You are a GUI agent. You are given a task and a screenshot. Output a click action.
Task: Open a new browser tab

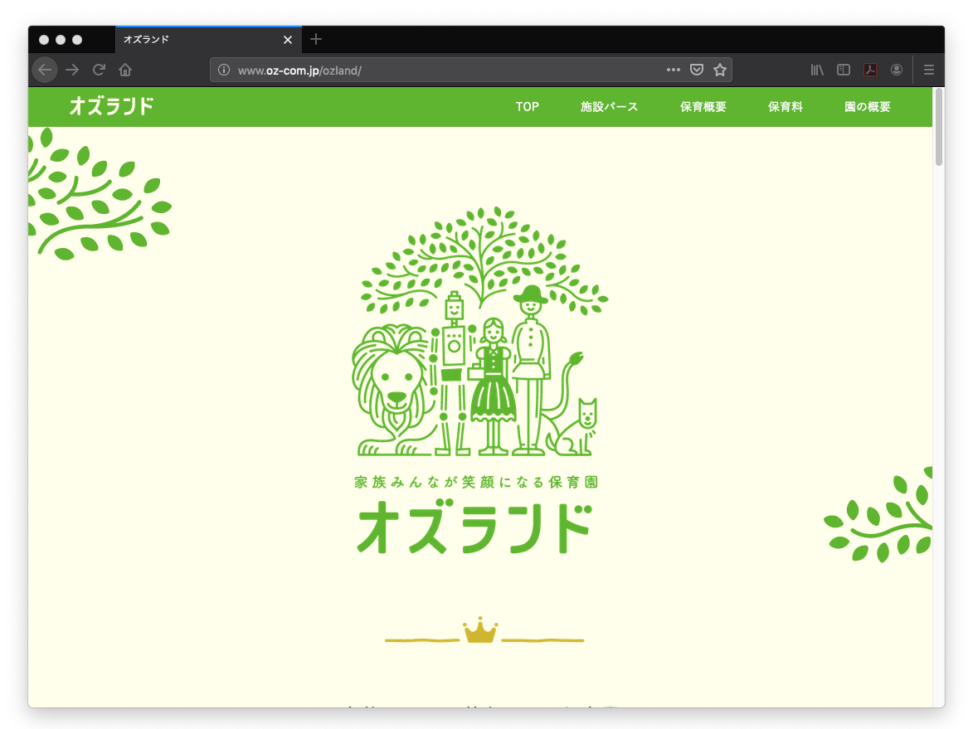pyautogui.click(x=316, y=39)
